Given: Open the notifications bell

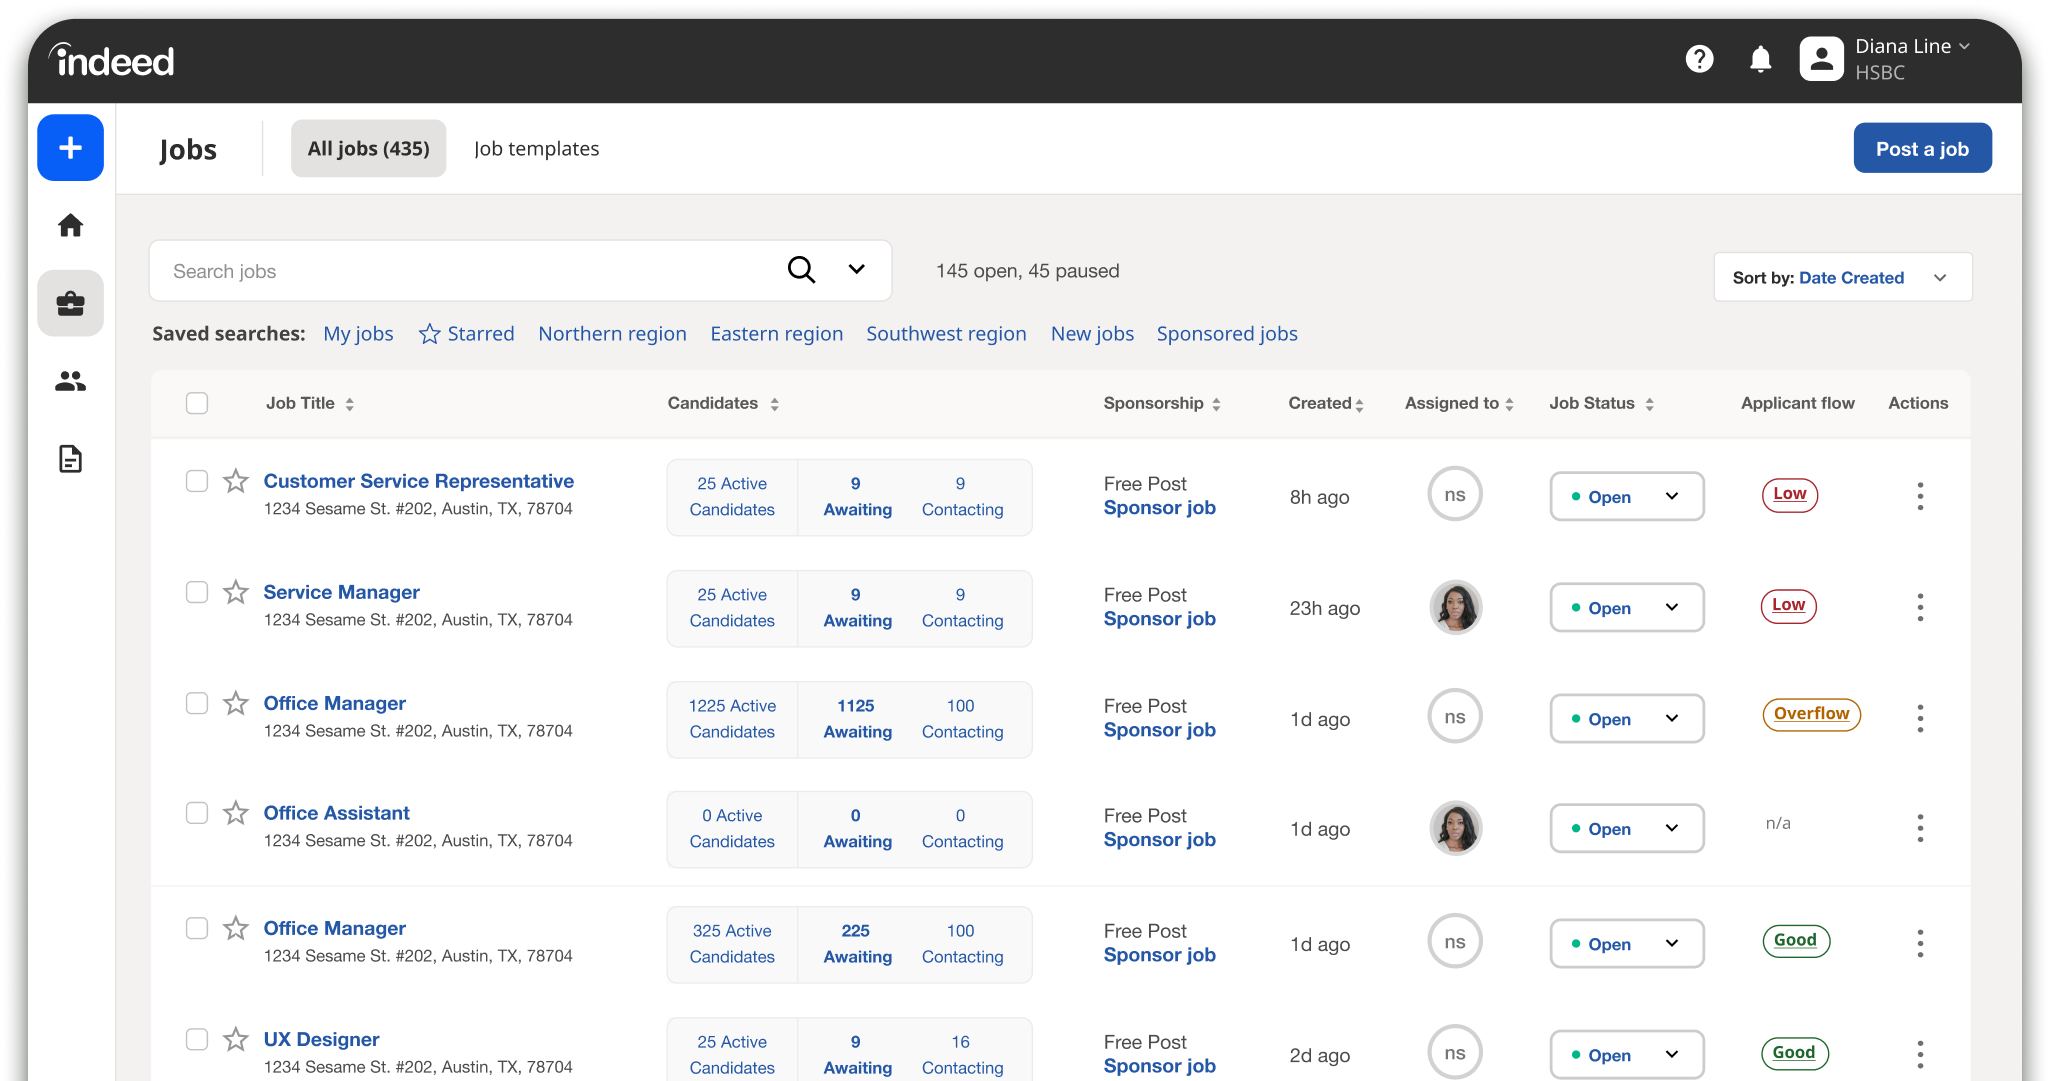Looking at the screenshot, I should click(x=1761, y=60).
